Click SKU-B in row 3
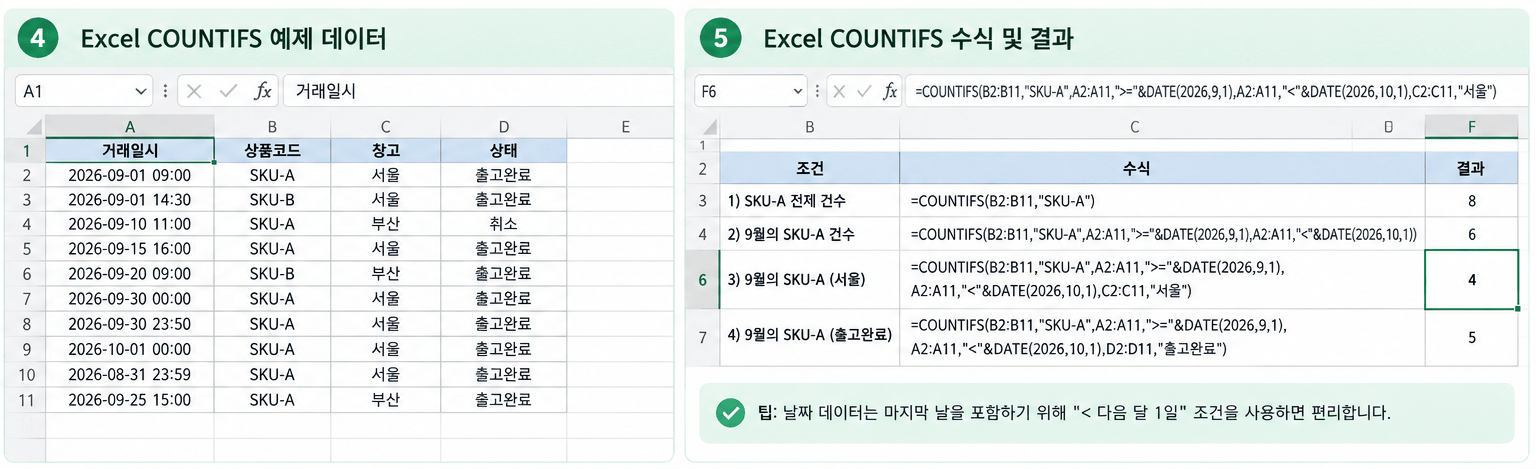Screen dimensions: 1536x469 (x=272, y=199)
